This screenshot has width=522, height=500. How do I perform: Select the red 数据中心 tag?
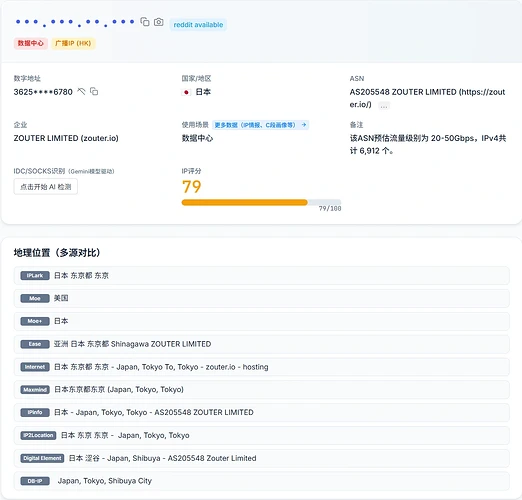point(31,43)
